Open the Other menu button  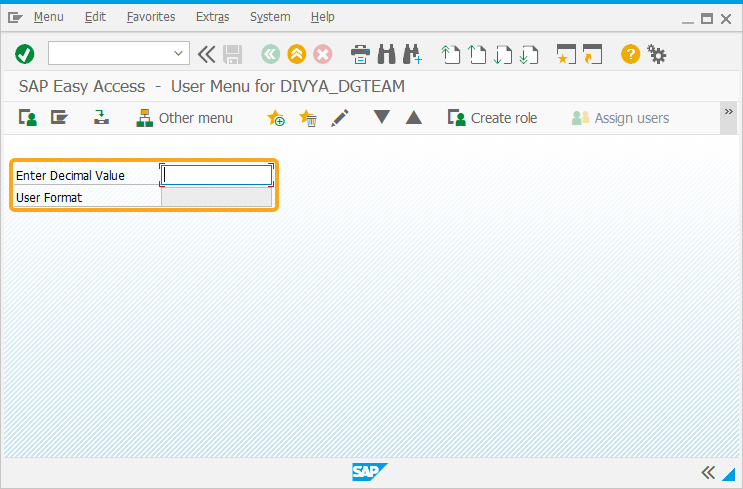coord(184,118)
